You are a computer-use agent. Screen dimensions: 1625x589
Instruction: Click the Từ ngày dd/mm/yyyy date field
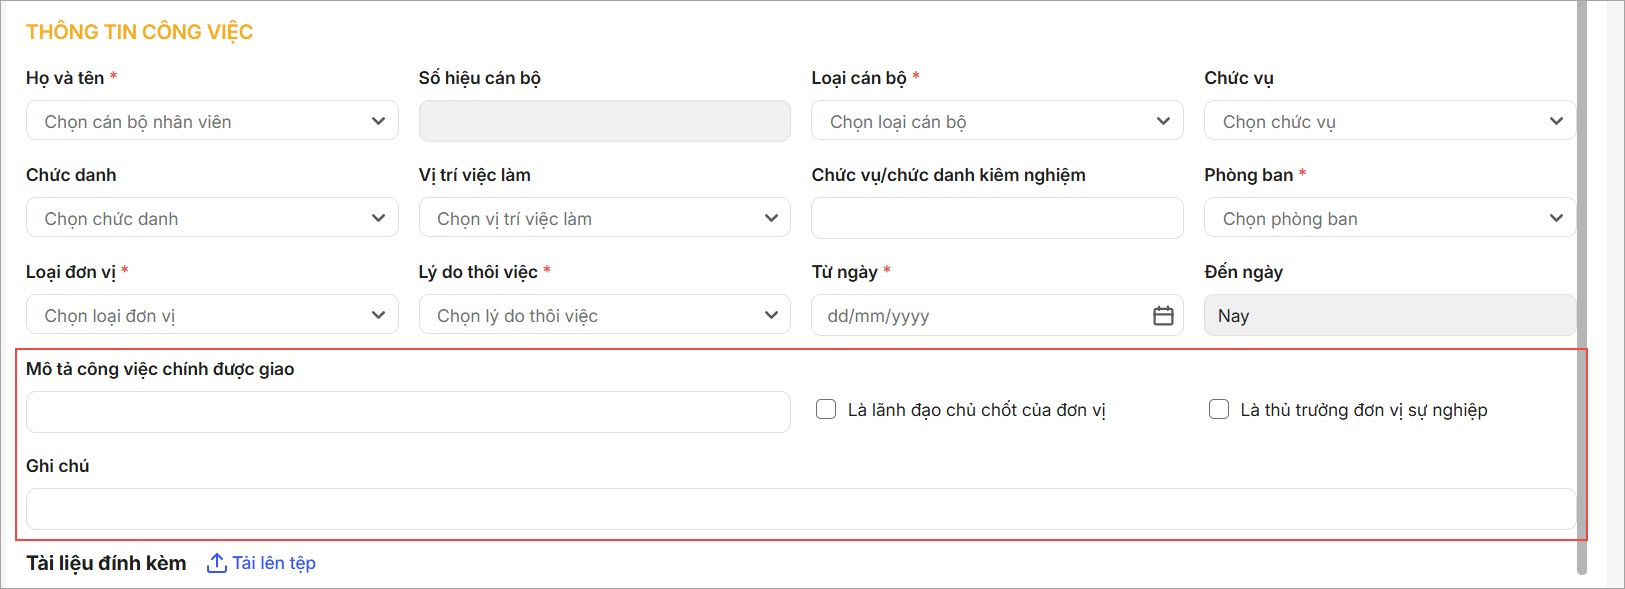pyautogui.click(x=997, y=315)
